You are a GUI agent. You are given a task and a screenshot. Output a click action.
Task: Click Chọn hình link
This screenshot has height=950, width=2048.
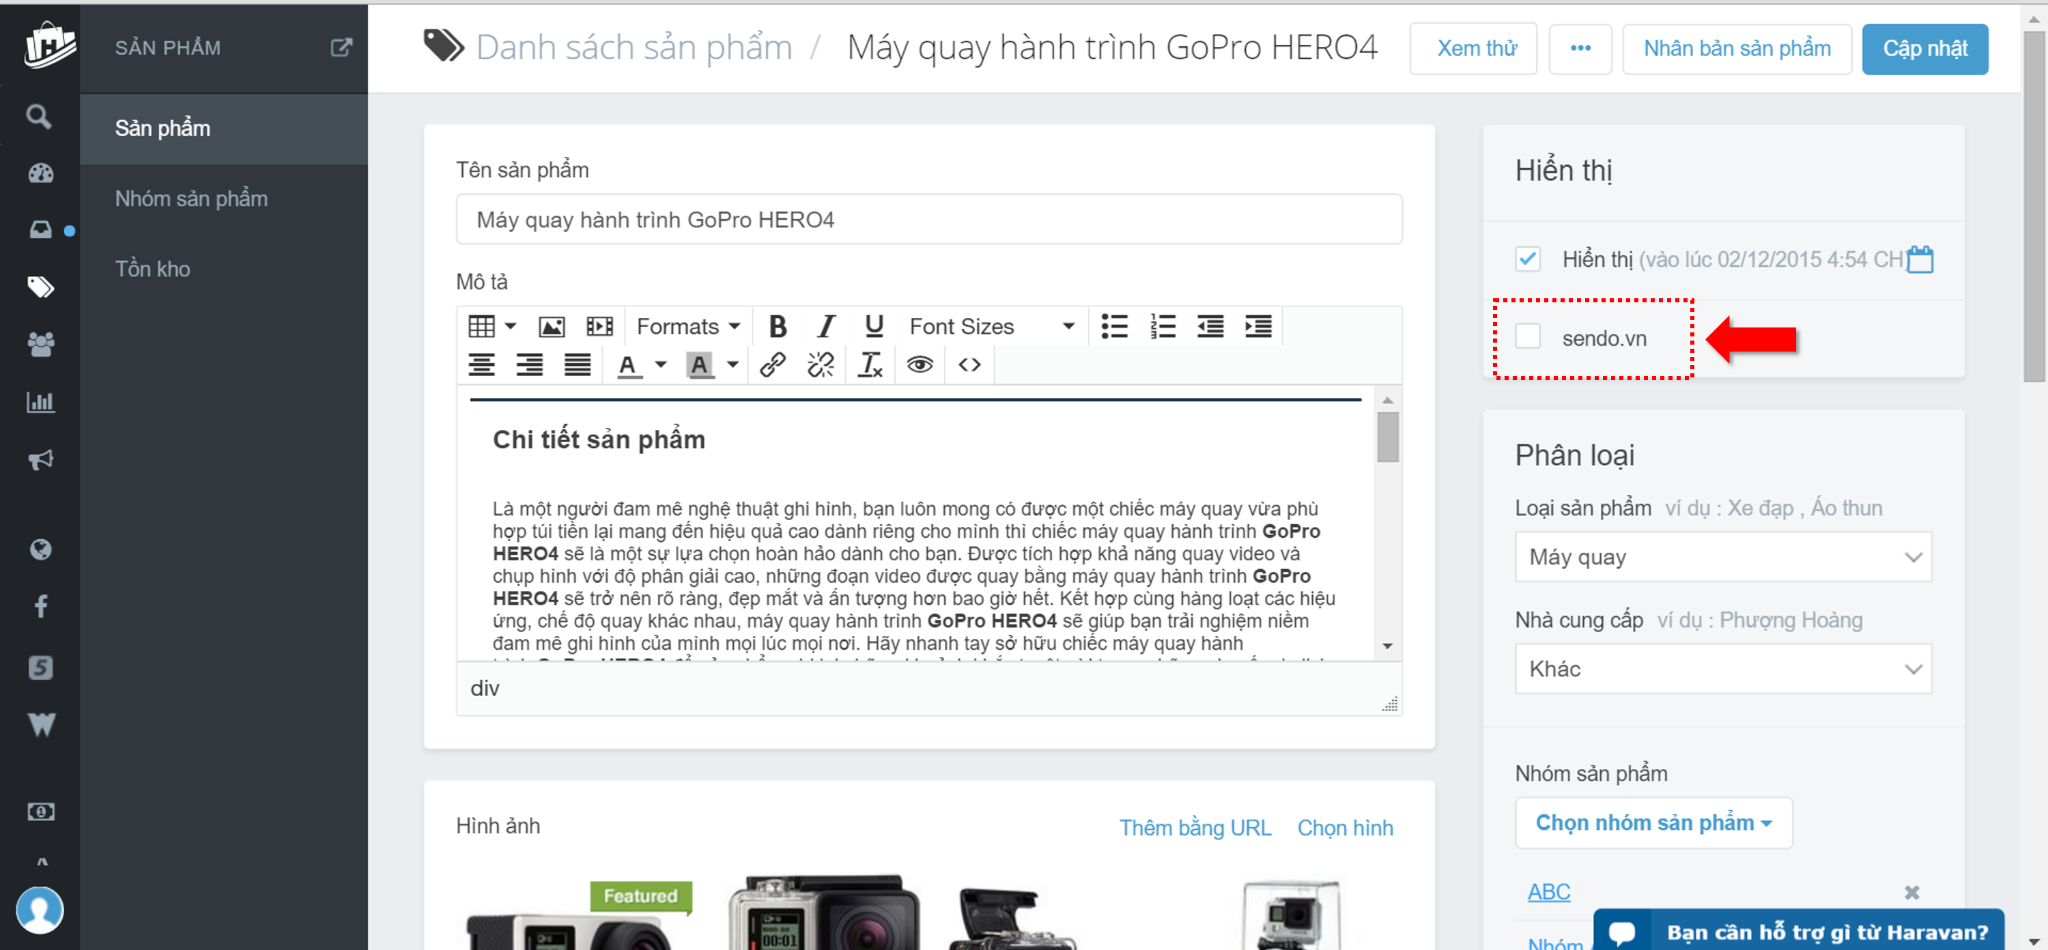tap(1345, 828)
